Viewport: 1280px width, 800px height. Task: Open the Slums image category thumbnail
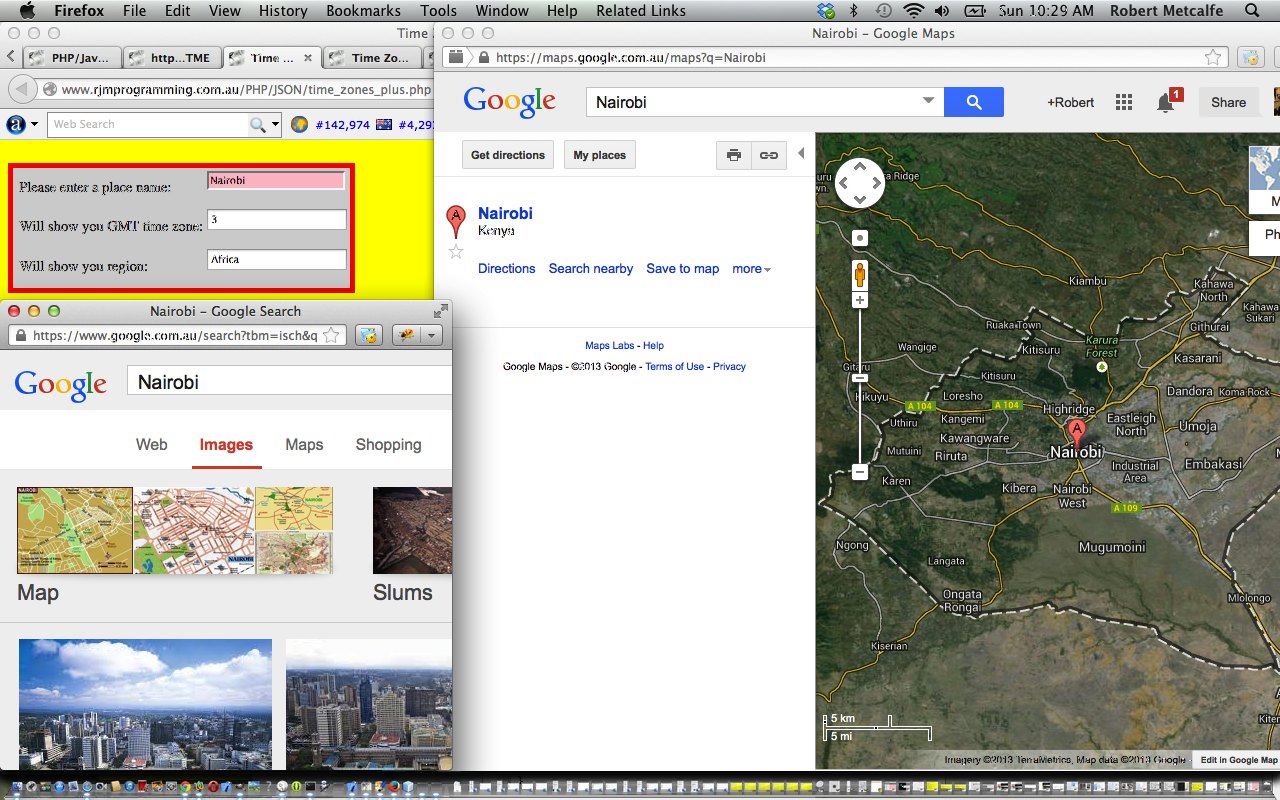412,530
